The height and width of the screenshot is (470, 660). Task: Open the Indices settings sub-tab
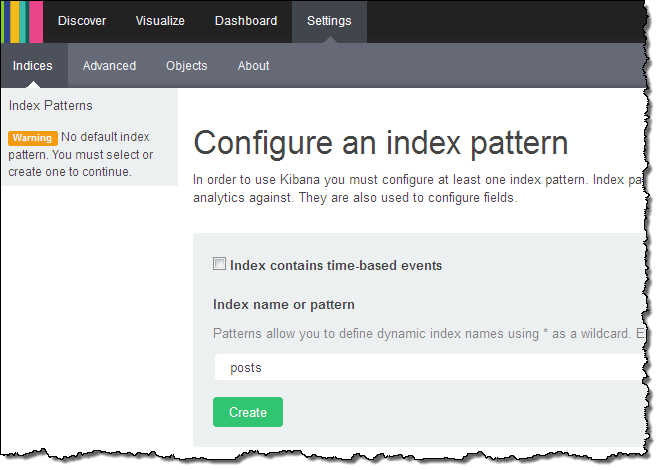pyautogui.click(x=33, y=66)
